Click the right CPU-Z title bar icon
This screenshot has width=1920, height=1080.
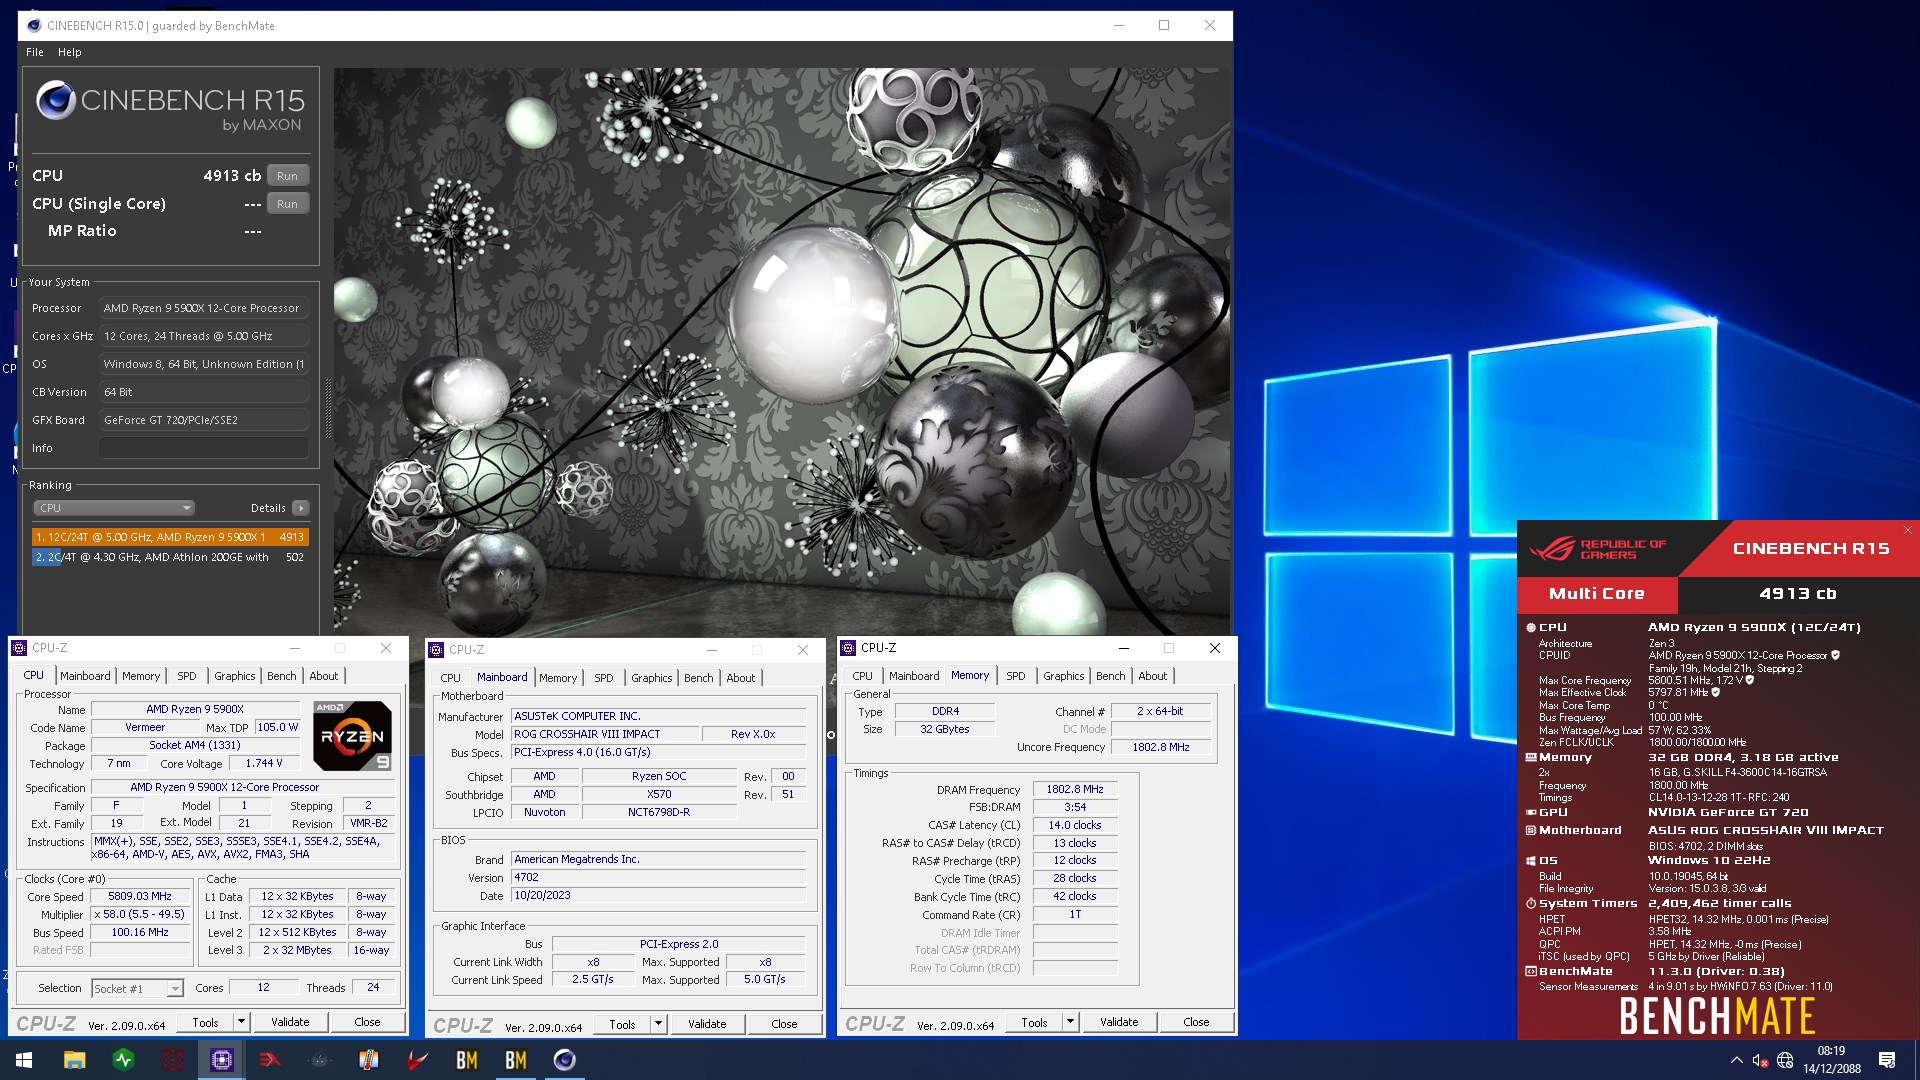click(848, 648)
